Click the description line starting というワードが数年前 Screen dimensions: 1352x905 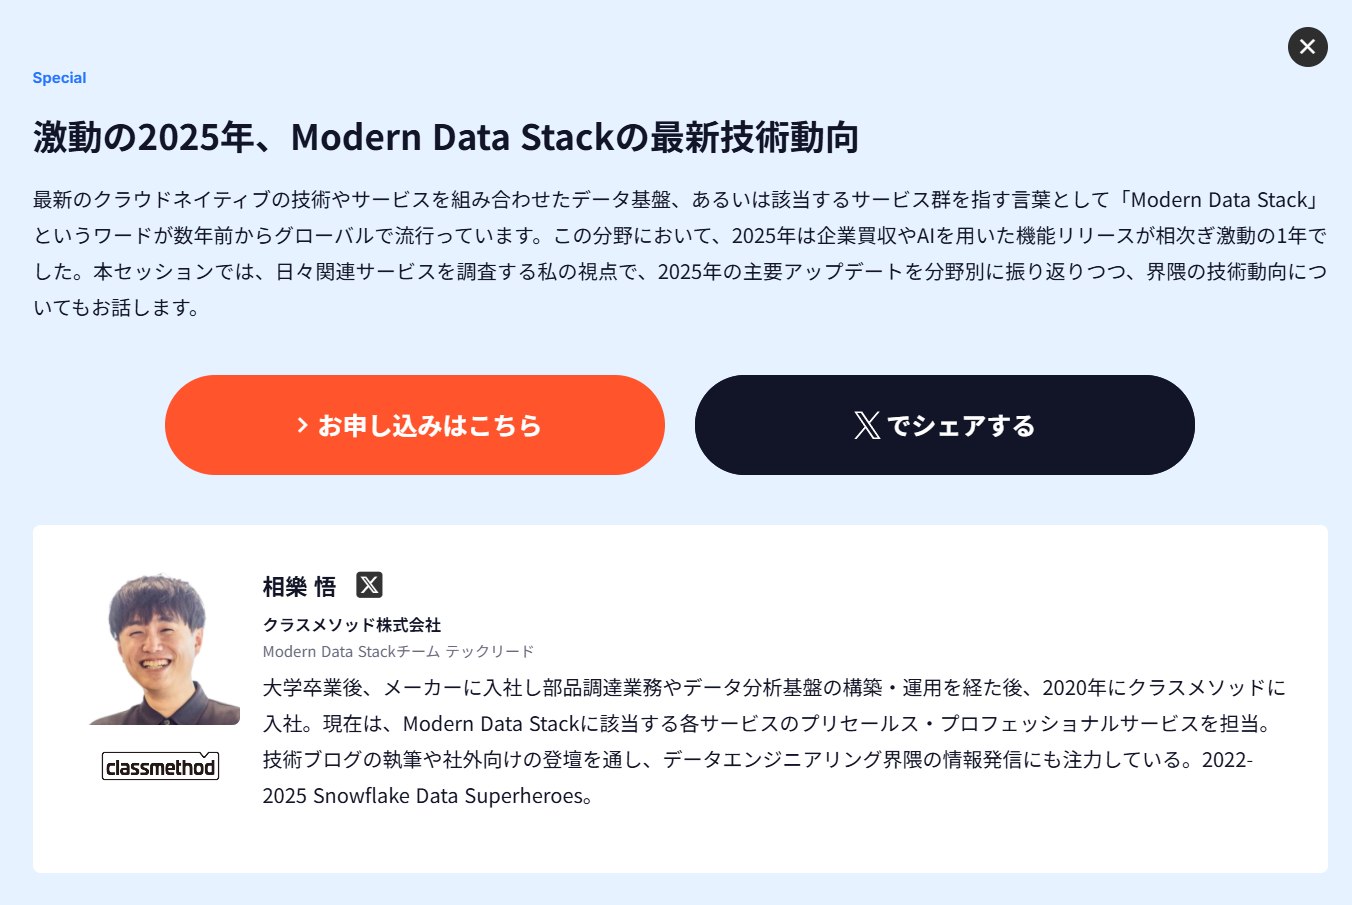680,236
